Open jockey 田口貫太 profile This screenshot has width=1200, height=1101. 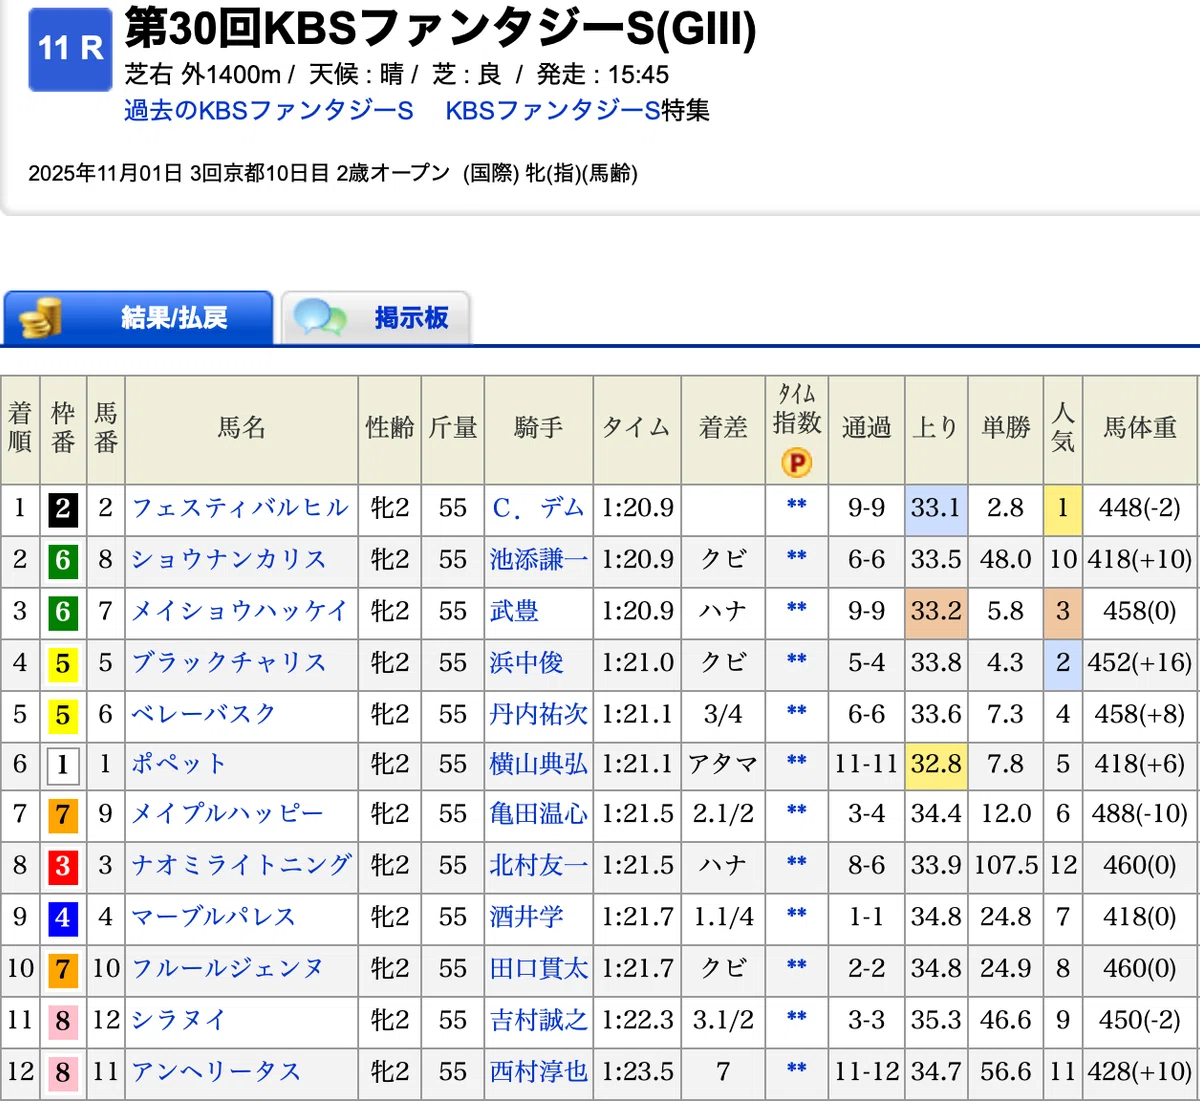[x=539, y=969]
